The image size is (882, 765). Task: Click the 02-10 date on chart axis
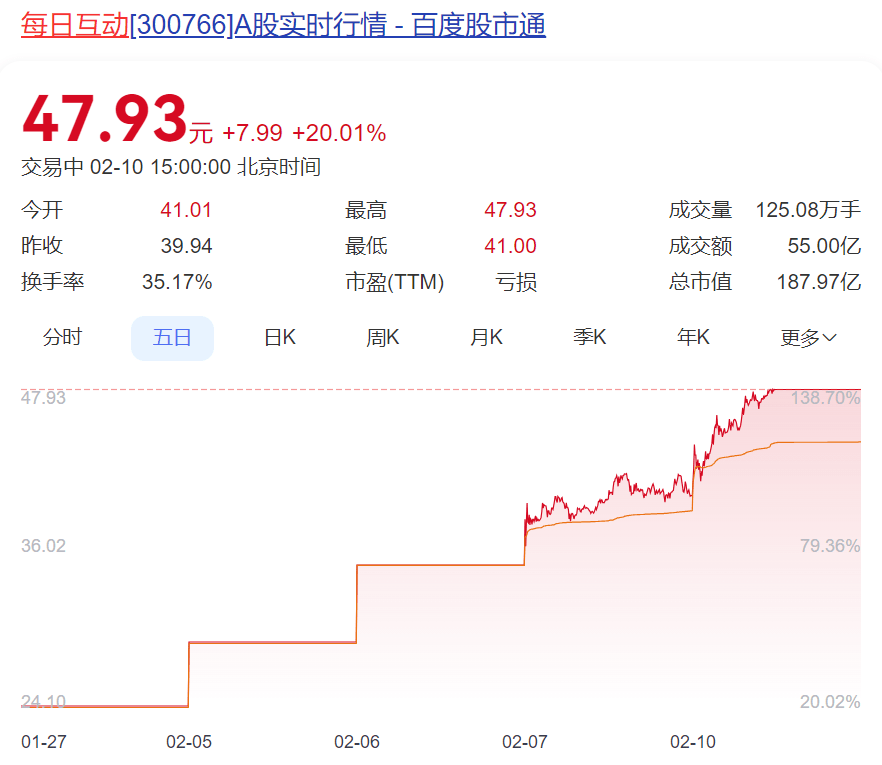693,742
